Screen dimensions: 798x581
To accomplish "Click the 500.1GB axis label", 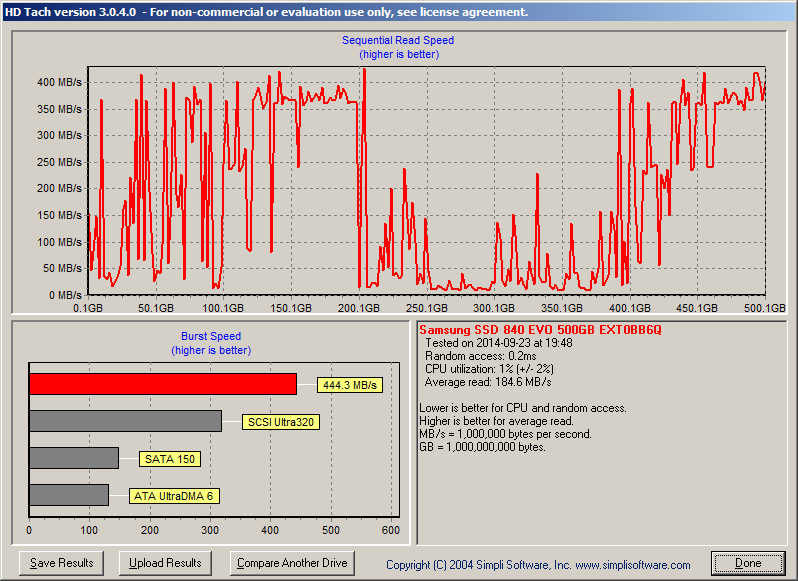I will pos(765,308).
